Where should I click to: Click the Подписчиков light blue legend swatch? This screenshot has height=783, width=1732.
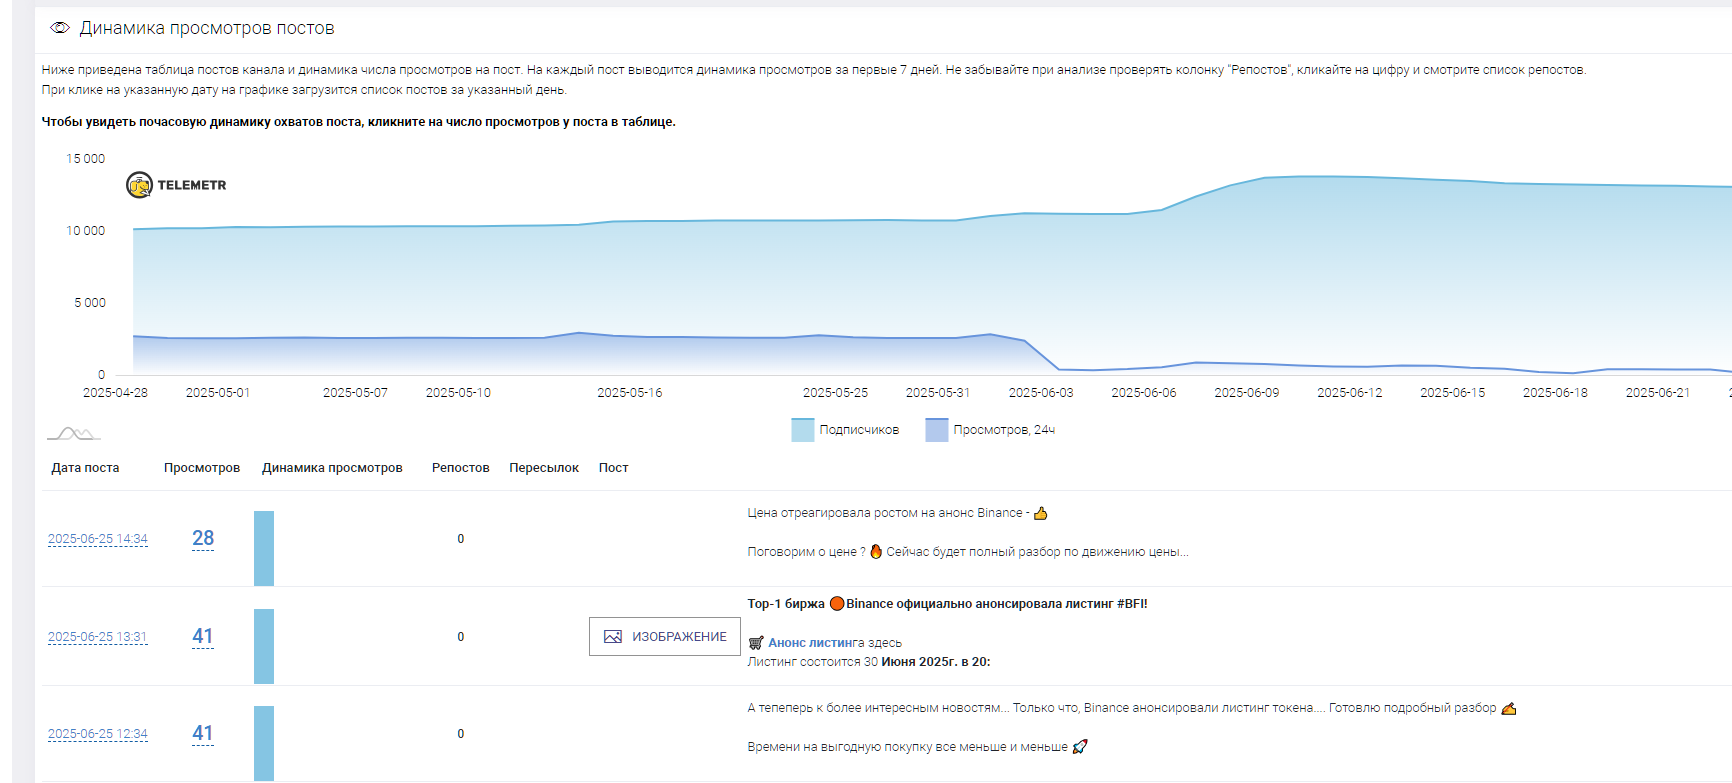coord(803,430)
